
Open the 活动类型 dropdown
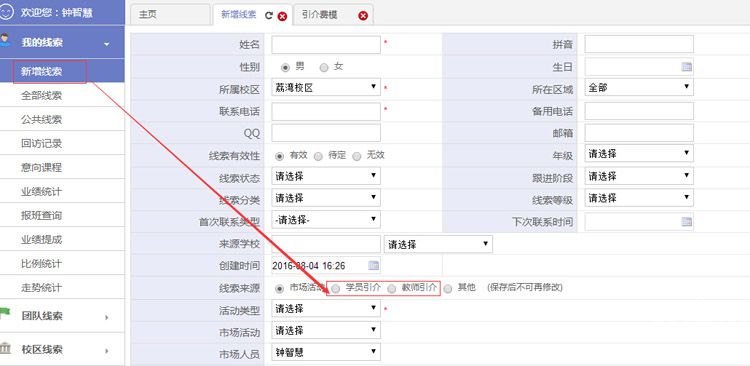[326, 309]
